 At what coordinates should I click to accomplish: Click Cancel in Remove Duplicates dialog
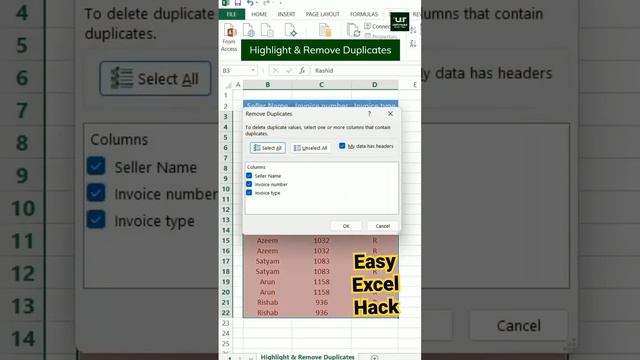pyautogui.click(x=382, y=226)
